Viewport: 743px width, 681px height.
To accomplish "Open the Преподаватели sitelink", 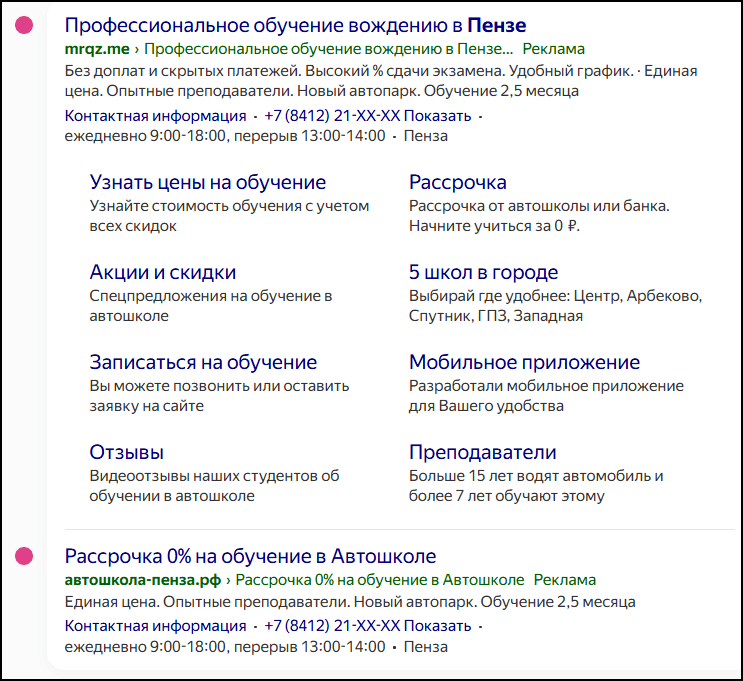I will [x=483, y=452].
